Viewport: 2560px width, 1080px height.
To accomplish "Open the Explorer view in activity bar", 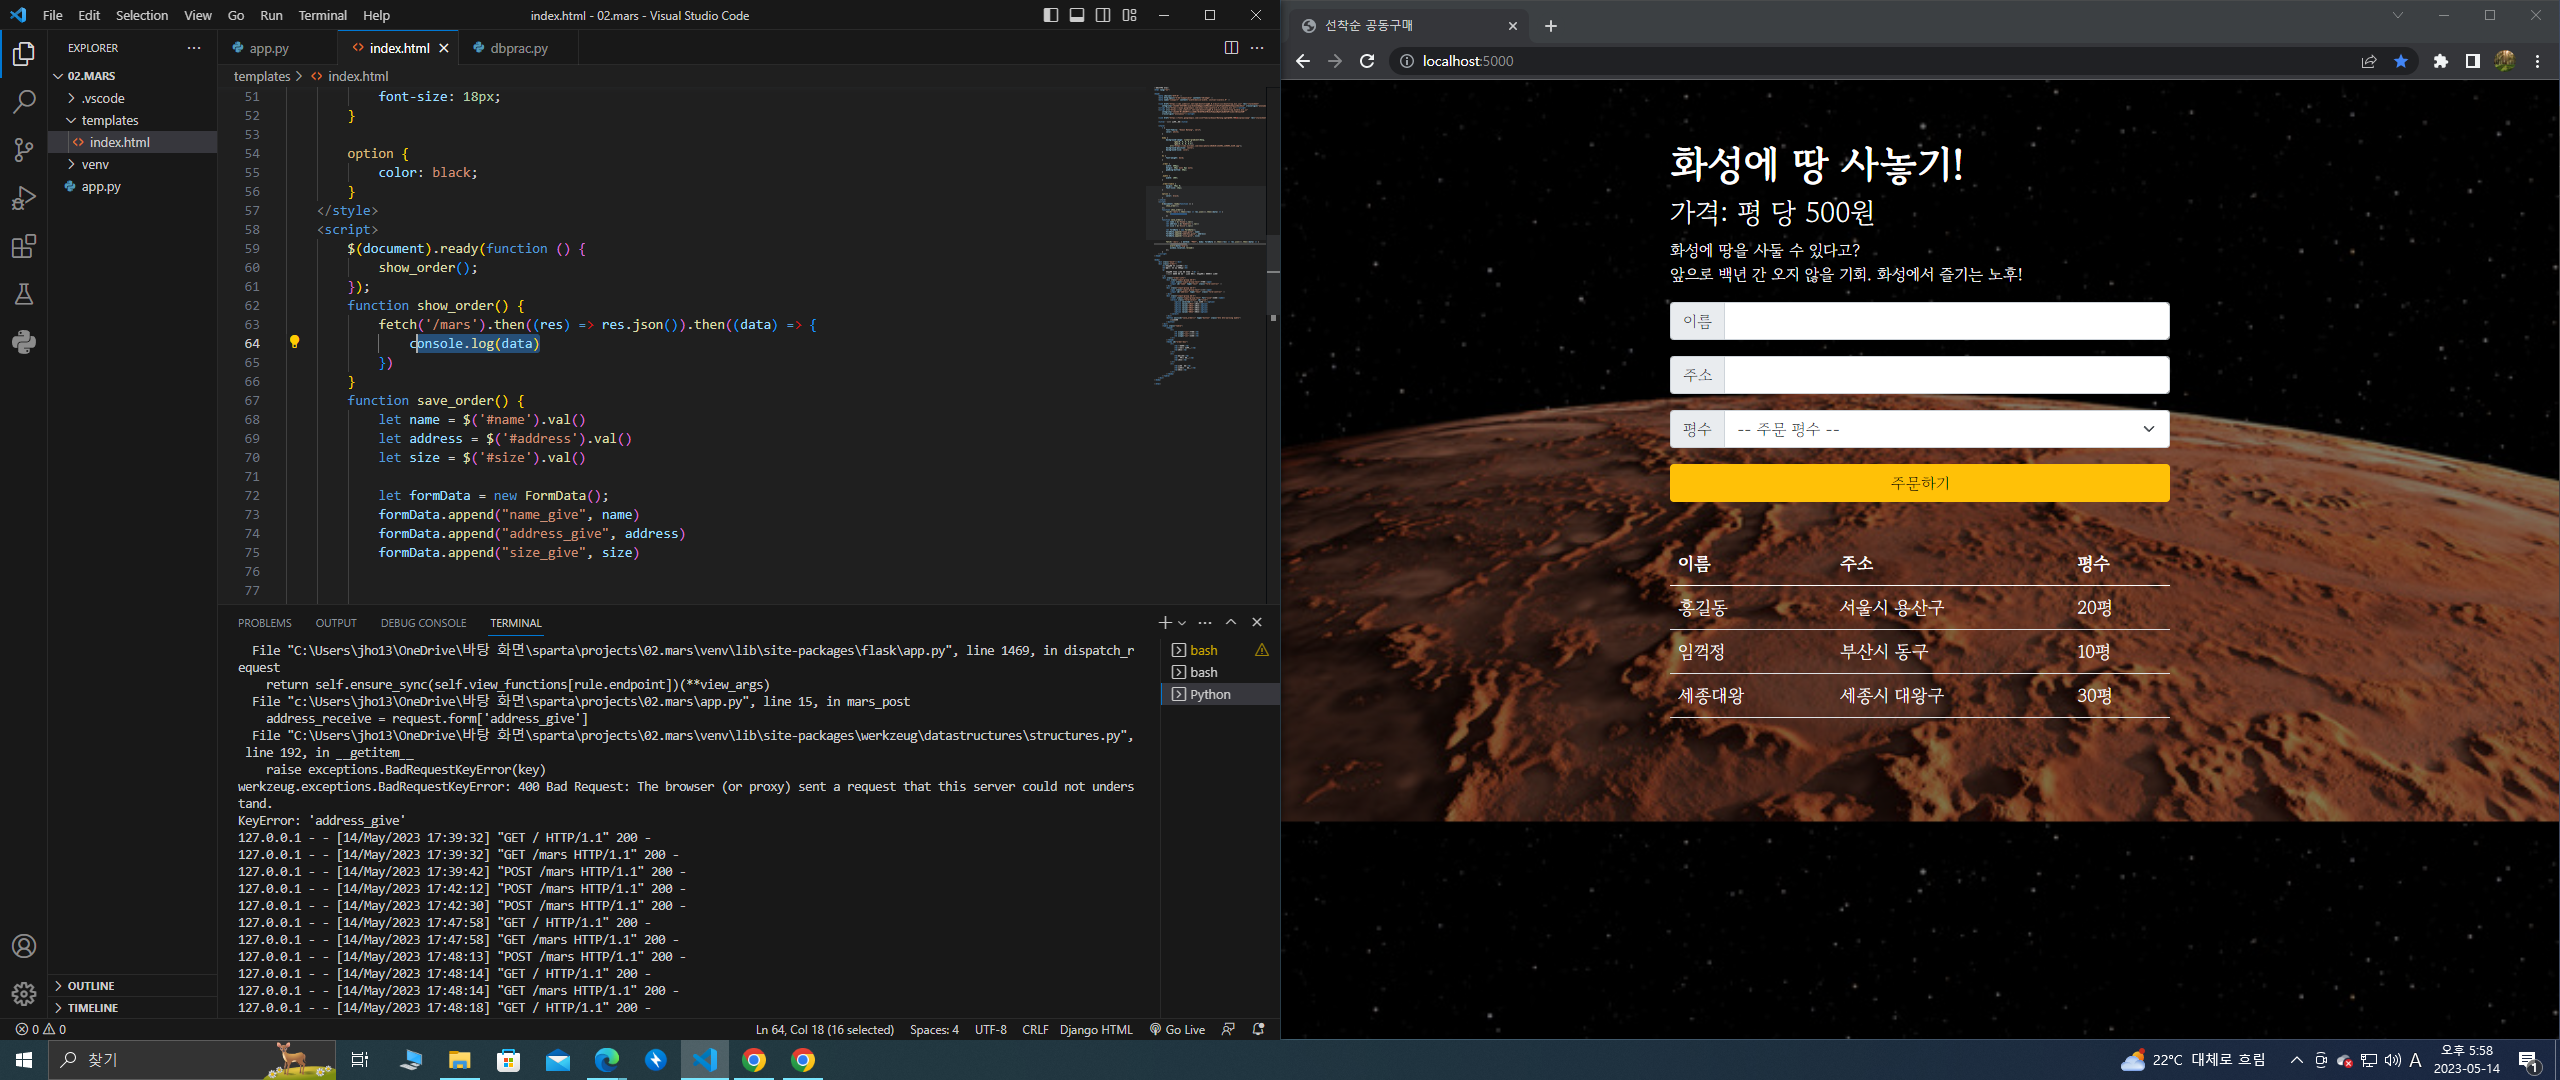I will click(24, 54).
